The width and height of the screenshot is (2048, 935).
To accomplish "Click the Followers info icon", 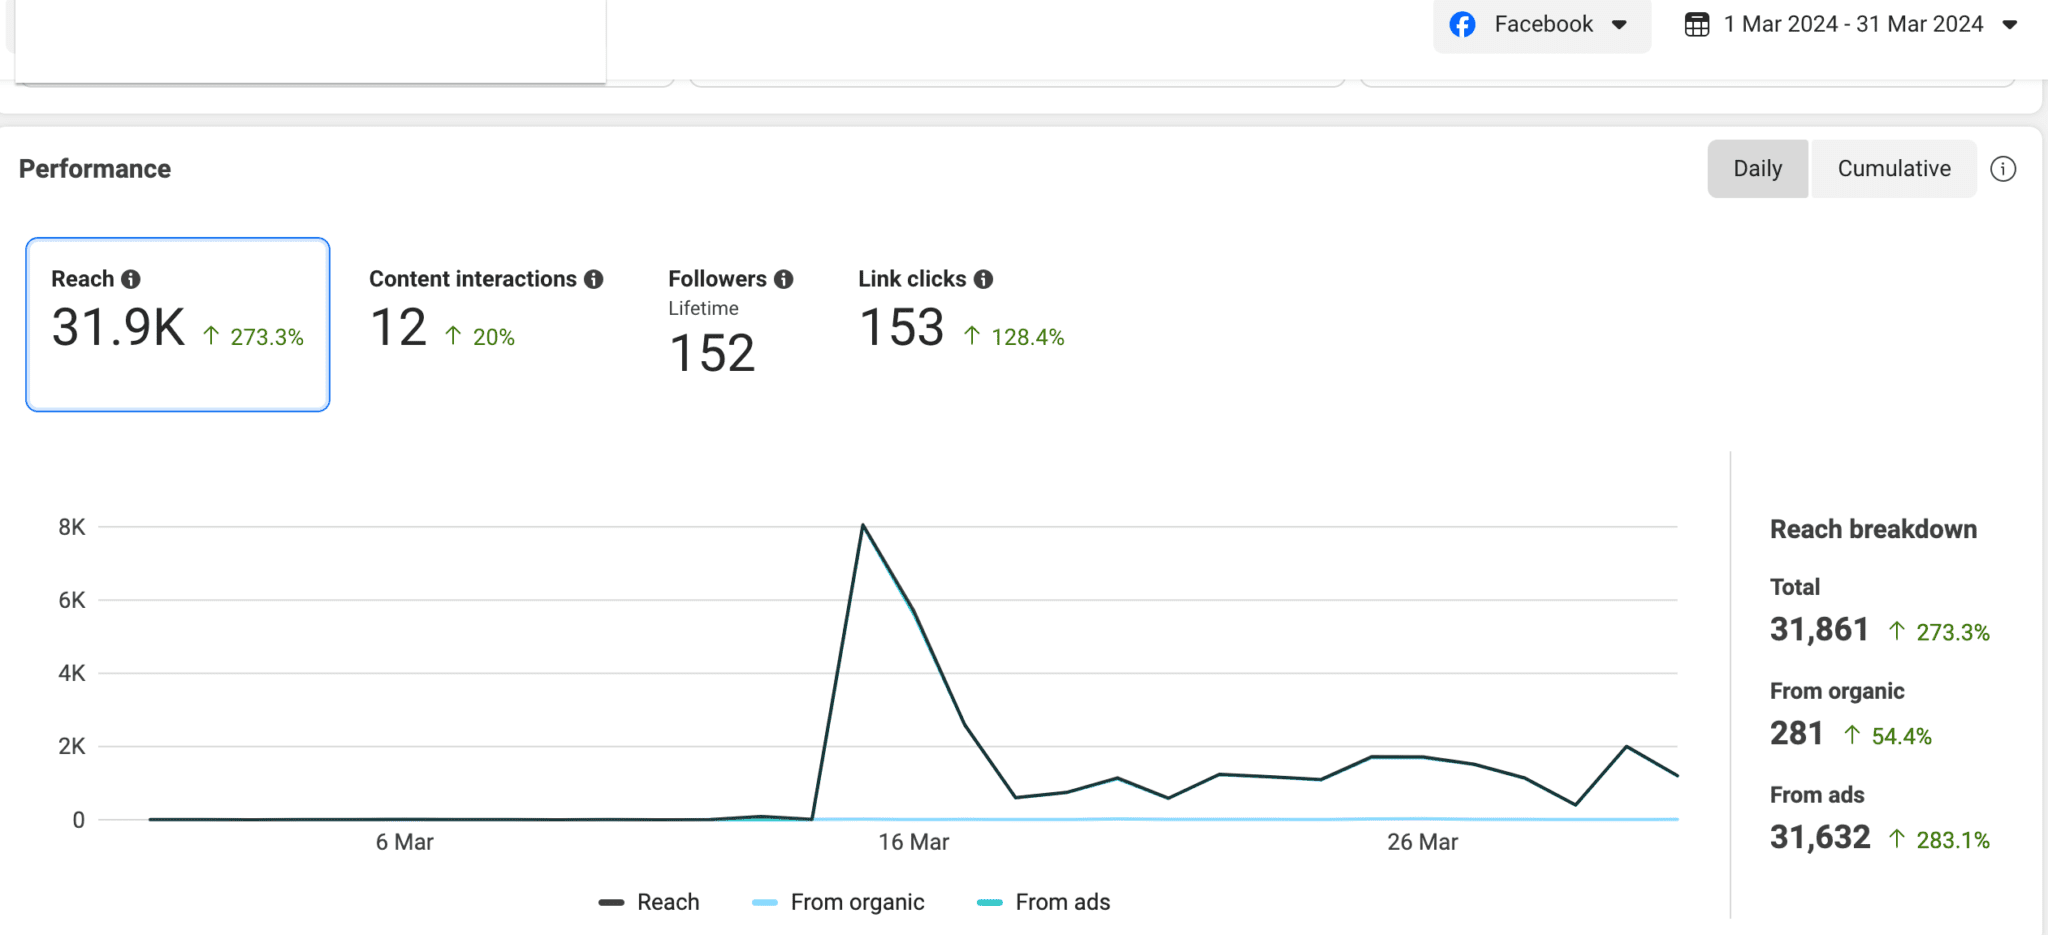I will pos(784,279).
